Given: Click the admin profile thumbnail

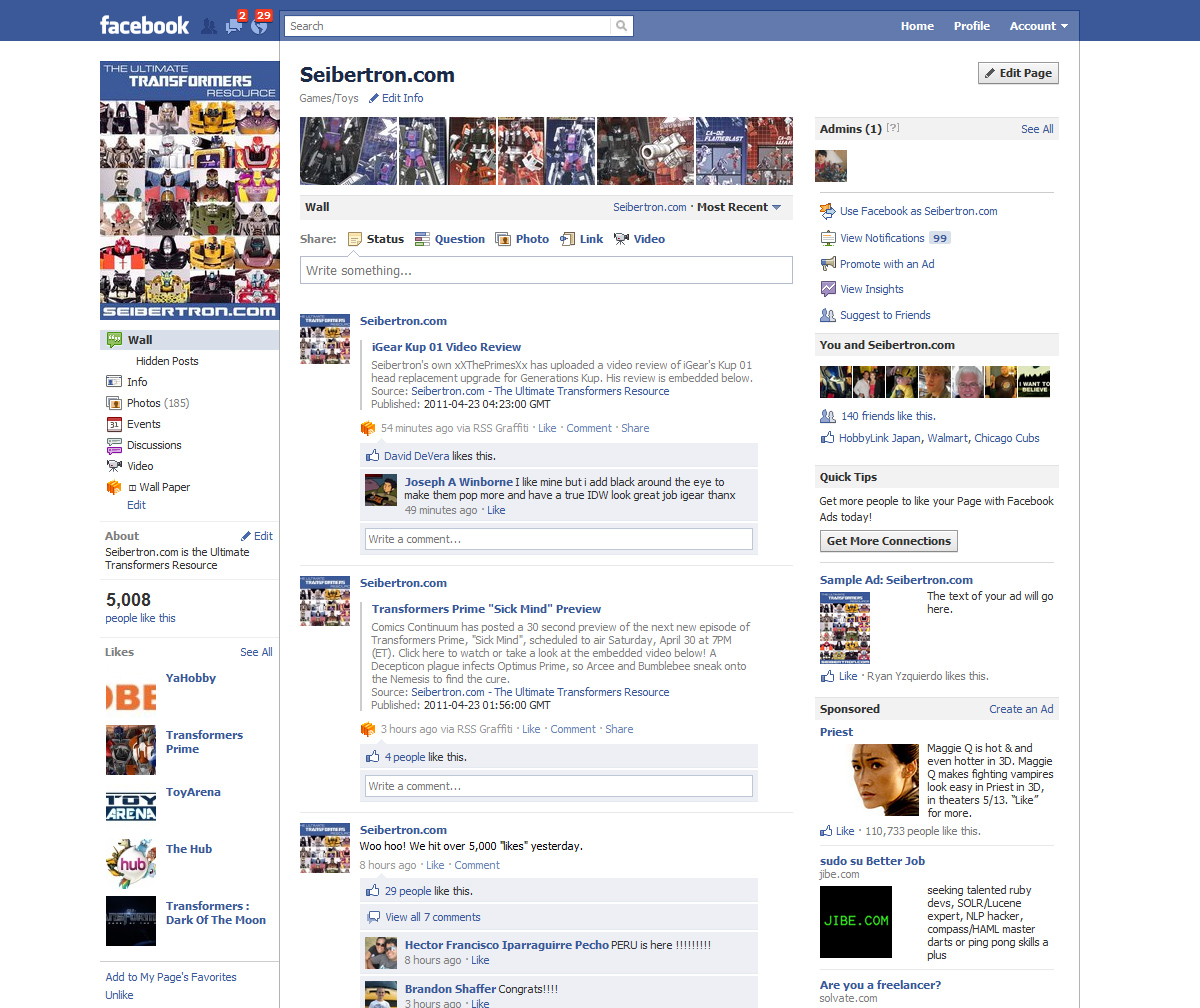Looking at the screenshot, I should (831, 166).
